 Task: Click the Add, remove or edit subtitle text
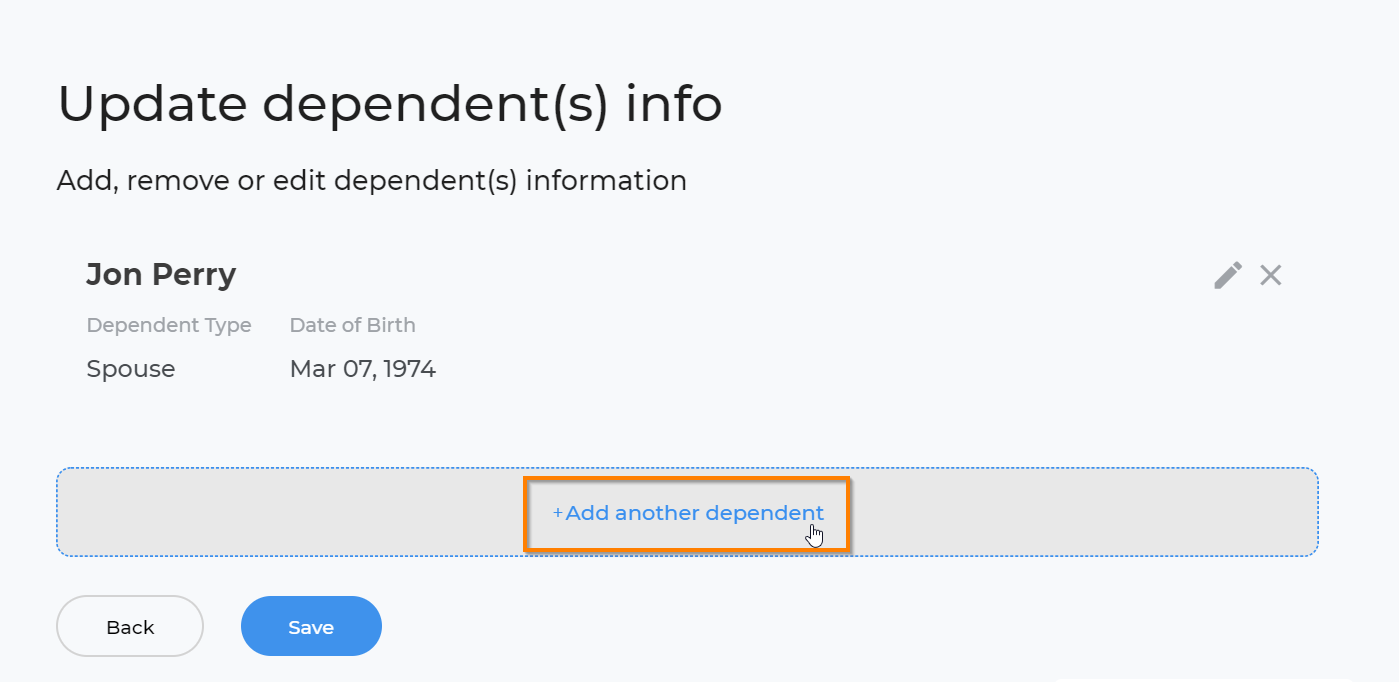[x=372, y=181]
